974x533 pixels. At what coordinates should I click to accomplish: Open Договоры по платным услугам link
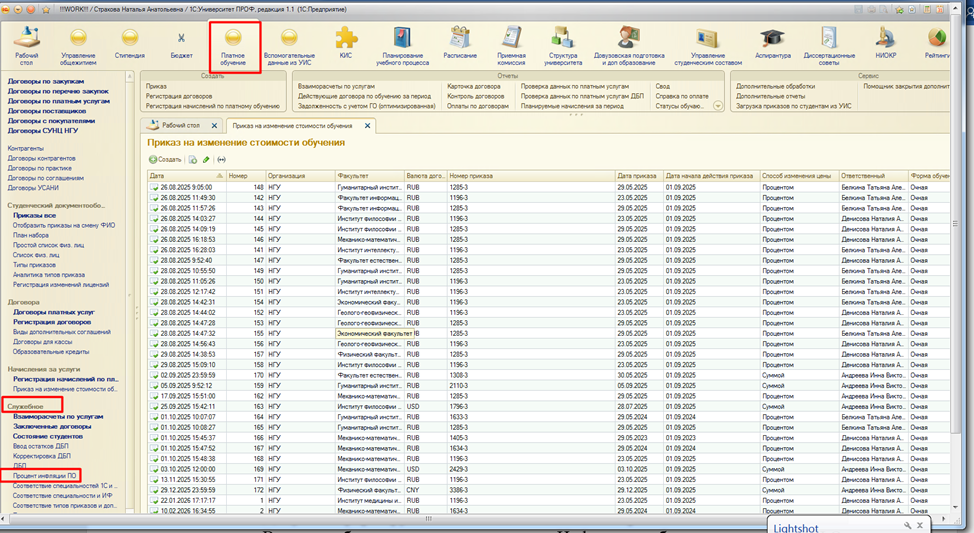click(x=58, y=101)
